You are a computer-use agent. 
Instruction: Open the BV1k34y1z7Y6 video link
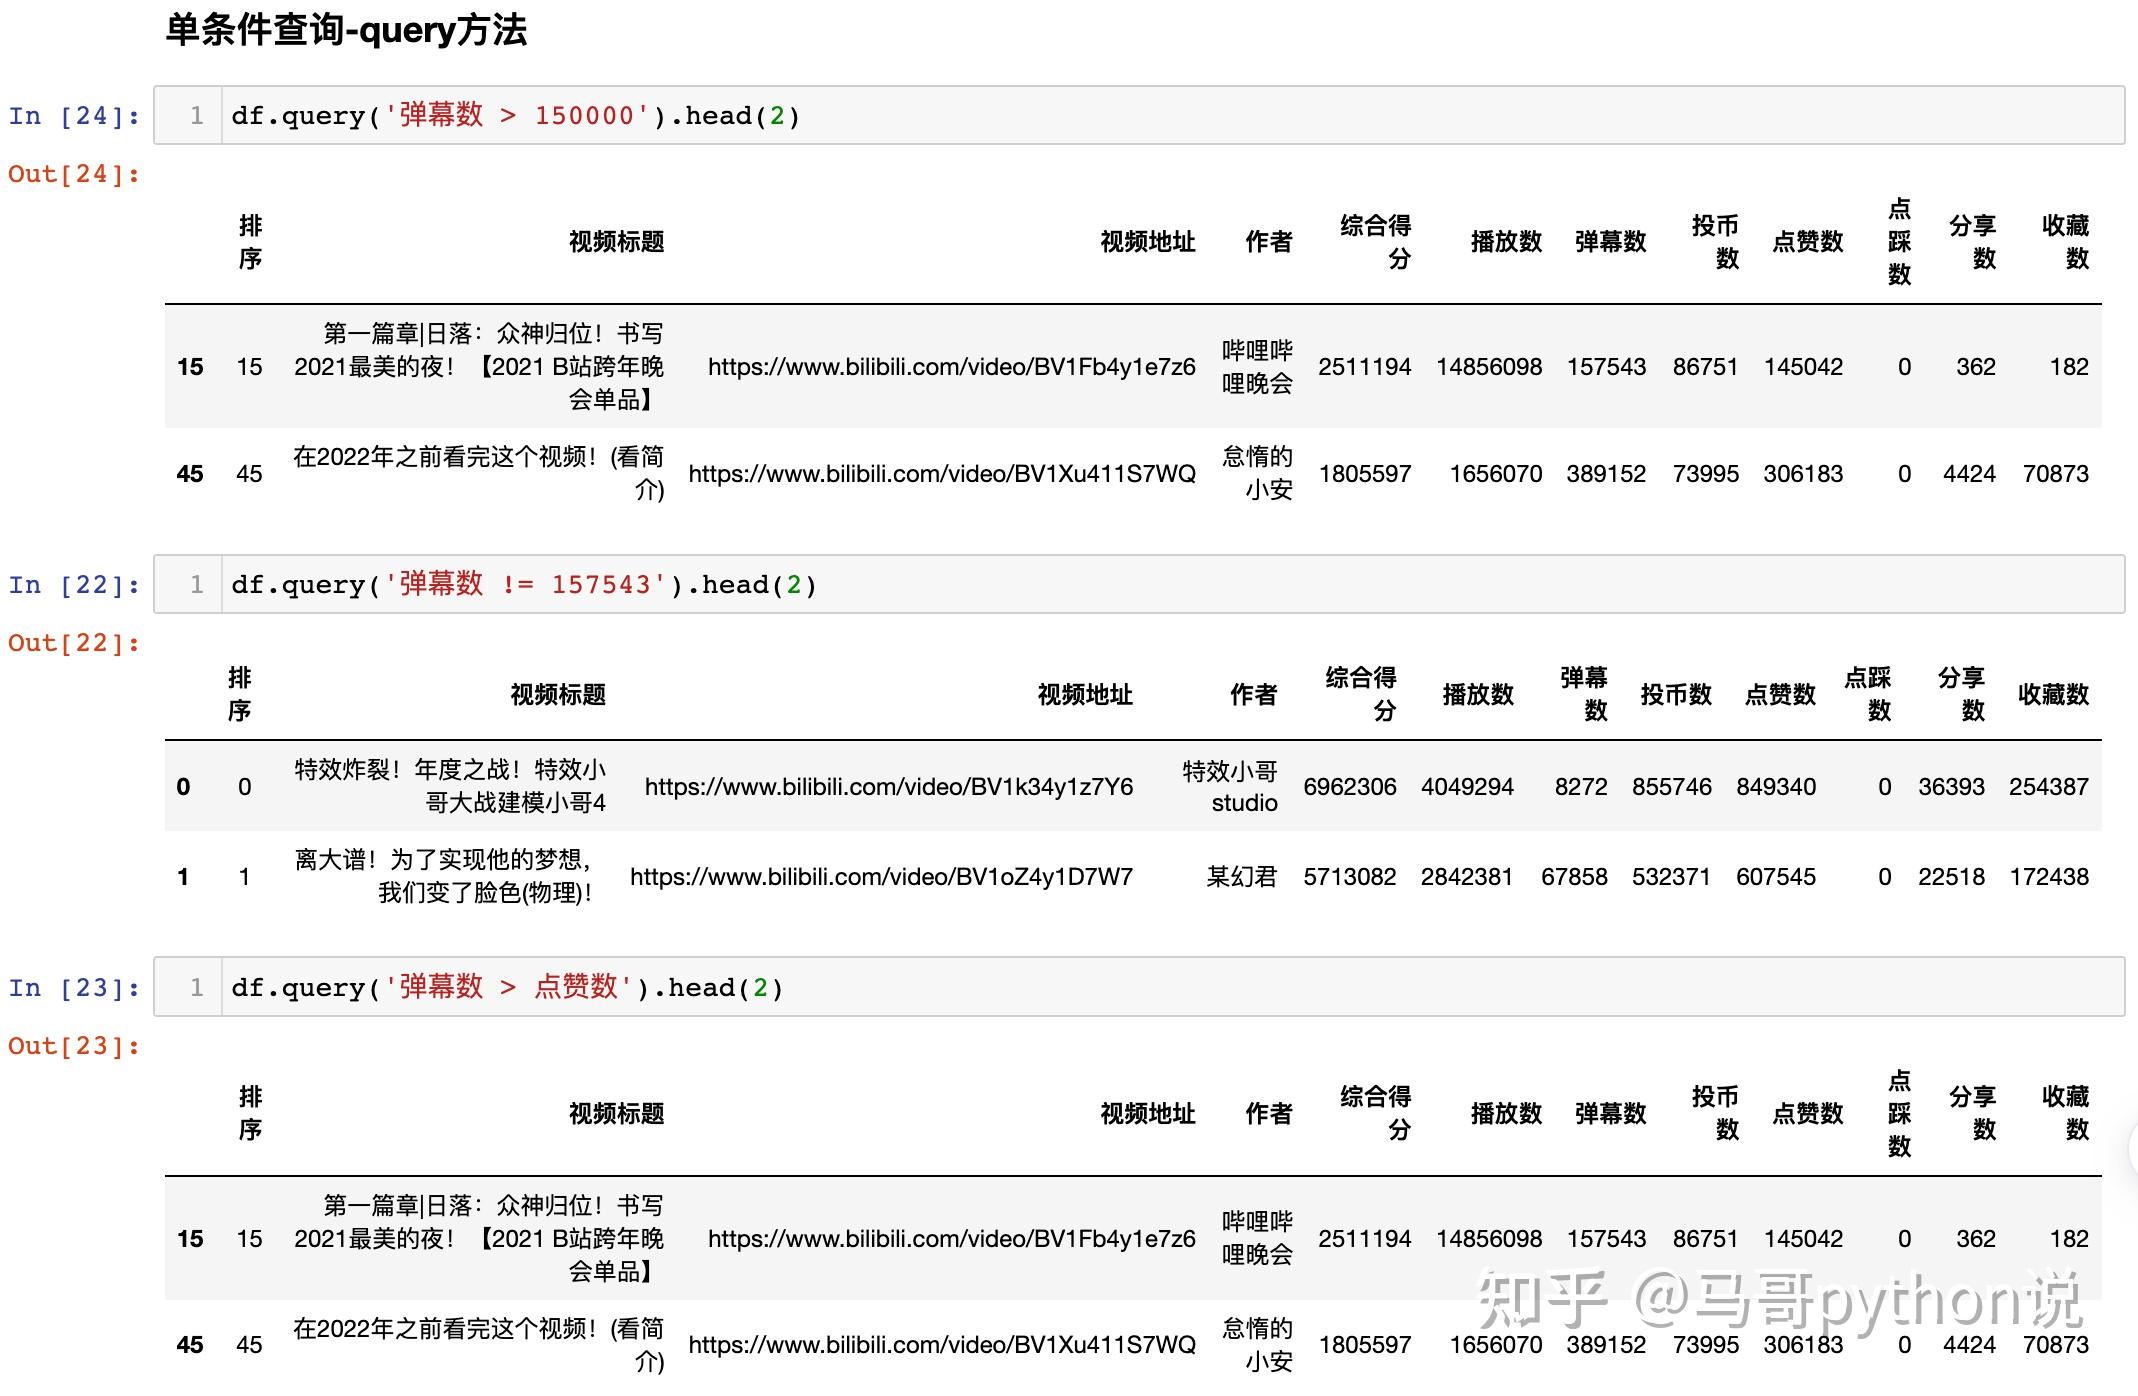(888, 787)
